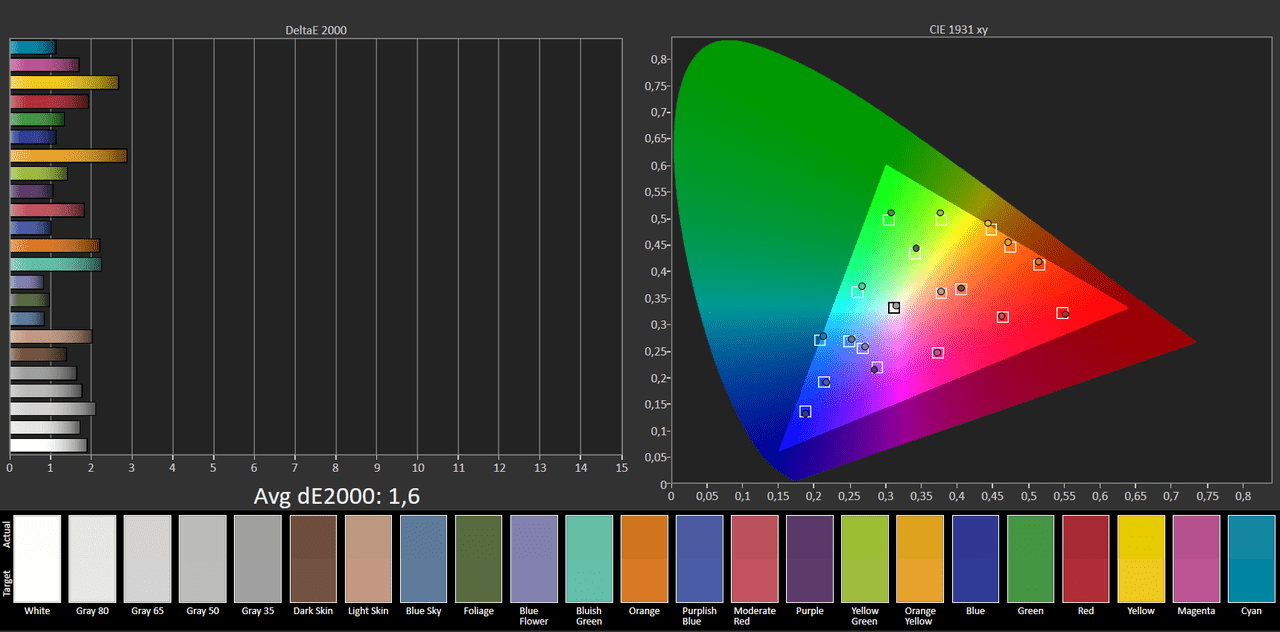The height and width of the screenshot is (632, 1280).
Task: Choose the Moderate Red swatch
Action: [x=754, y=558]
